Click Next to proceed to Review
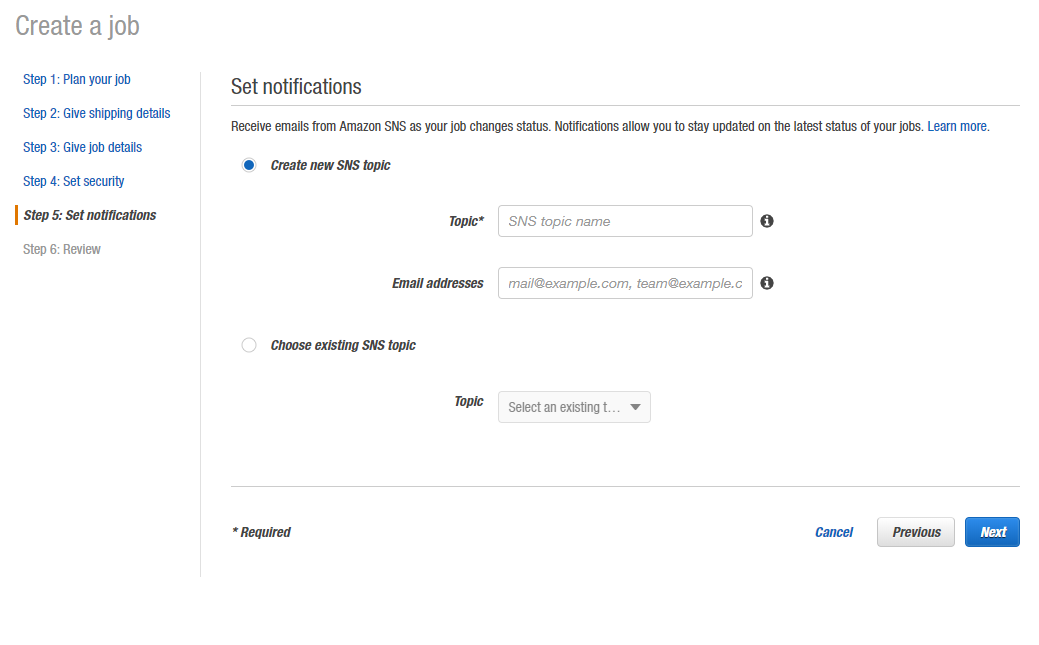This screenshot has width=1039, height=645. [991, 531]
